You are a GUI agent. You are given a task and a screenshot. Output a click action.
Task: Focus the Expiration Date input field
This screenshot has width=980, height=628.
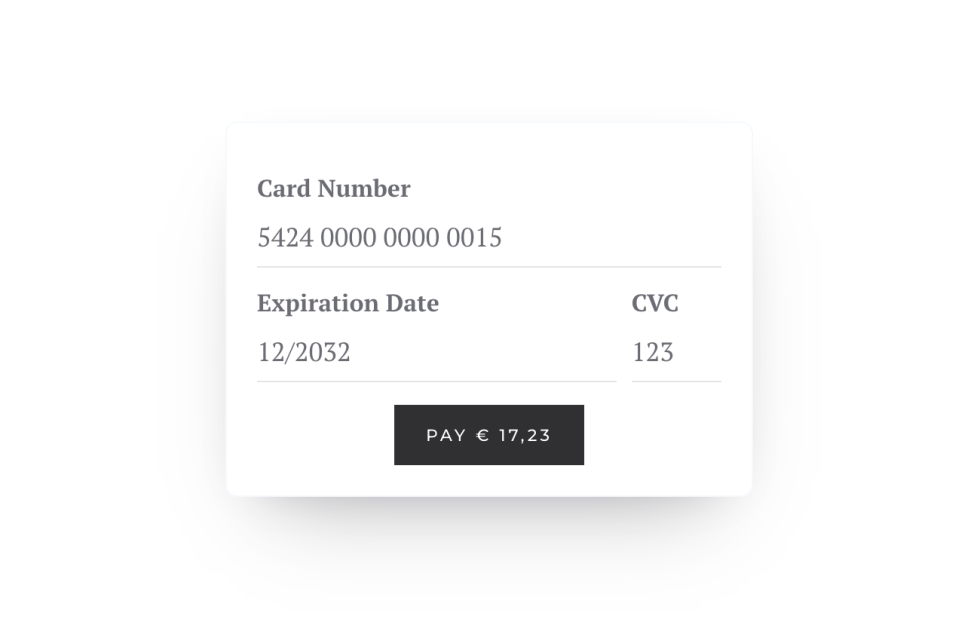pyautogui.click(x=436, y=352)
